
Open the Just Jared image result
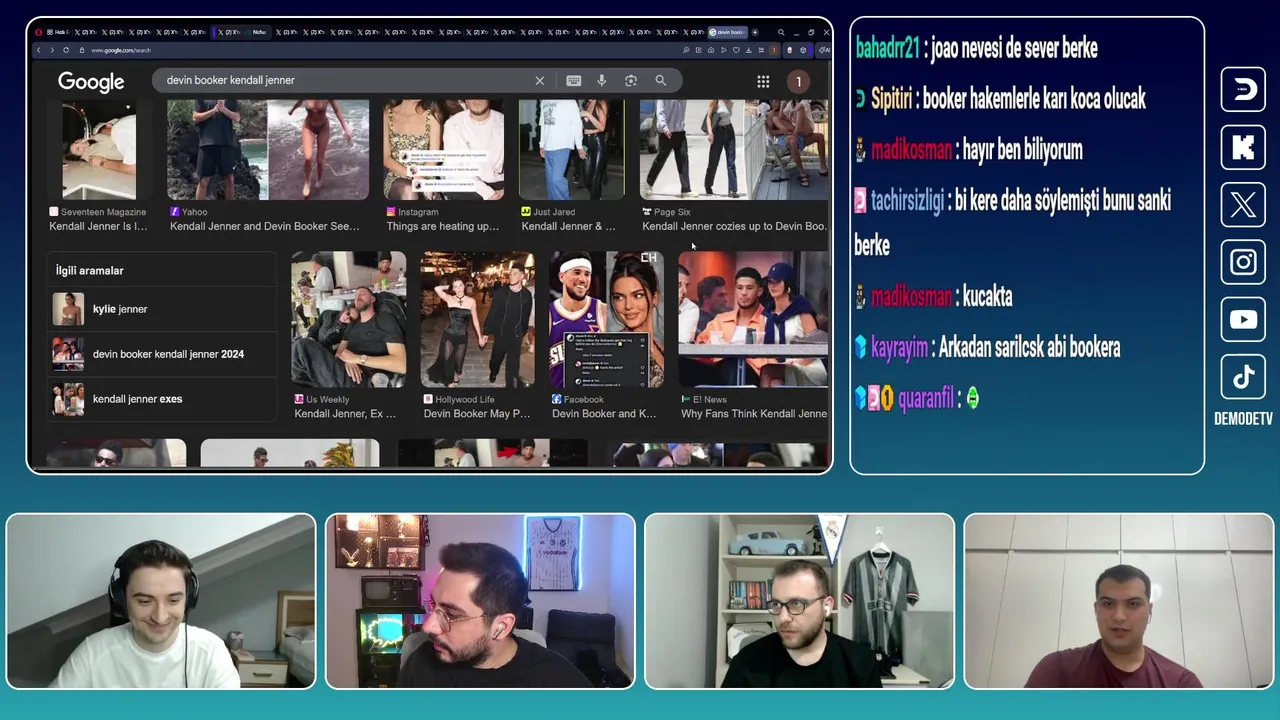point(571,150)
